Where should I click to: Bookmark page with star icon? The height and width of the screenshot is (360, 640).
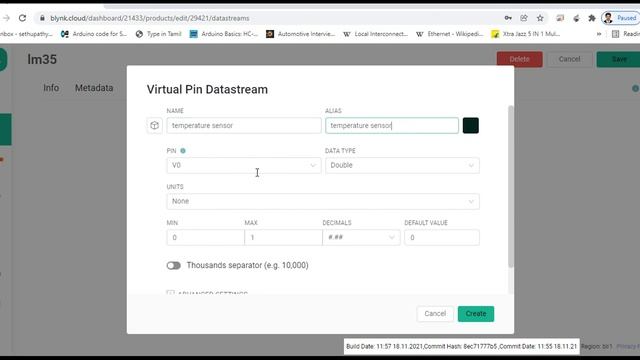[540, 18]
